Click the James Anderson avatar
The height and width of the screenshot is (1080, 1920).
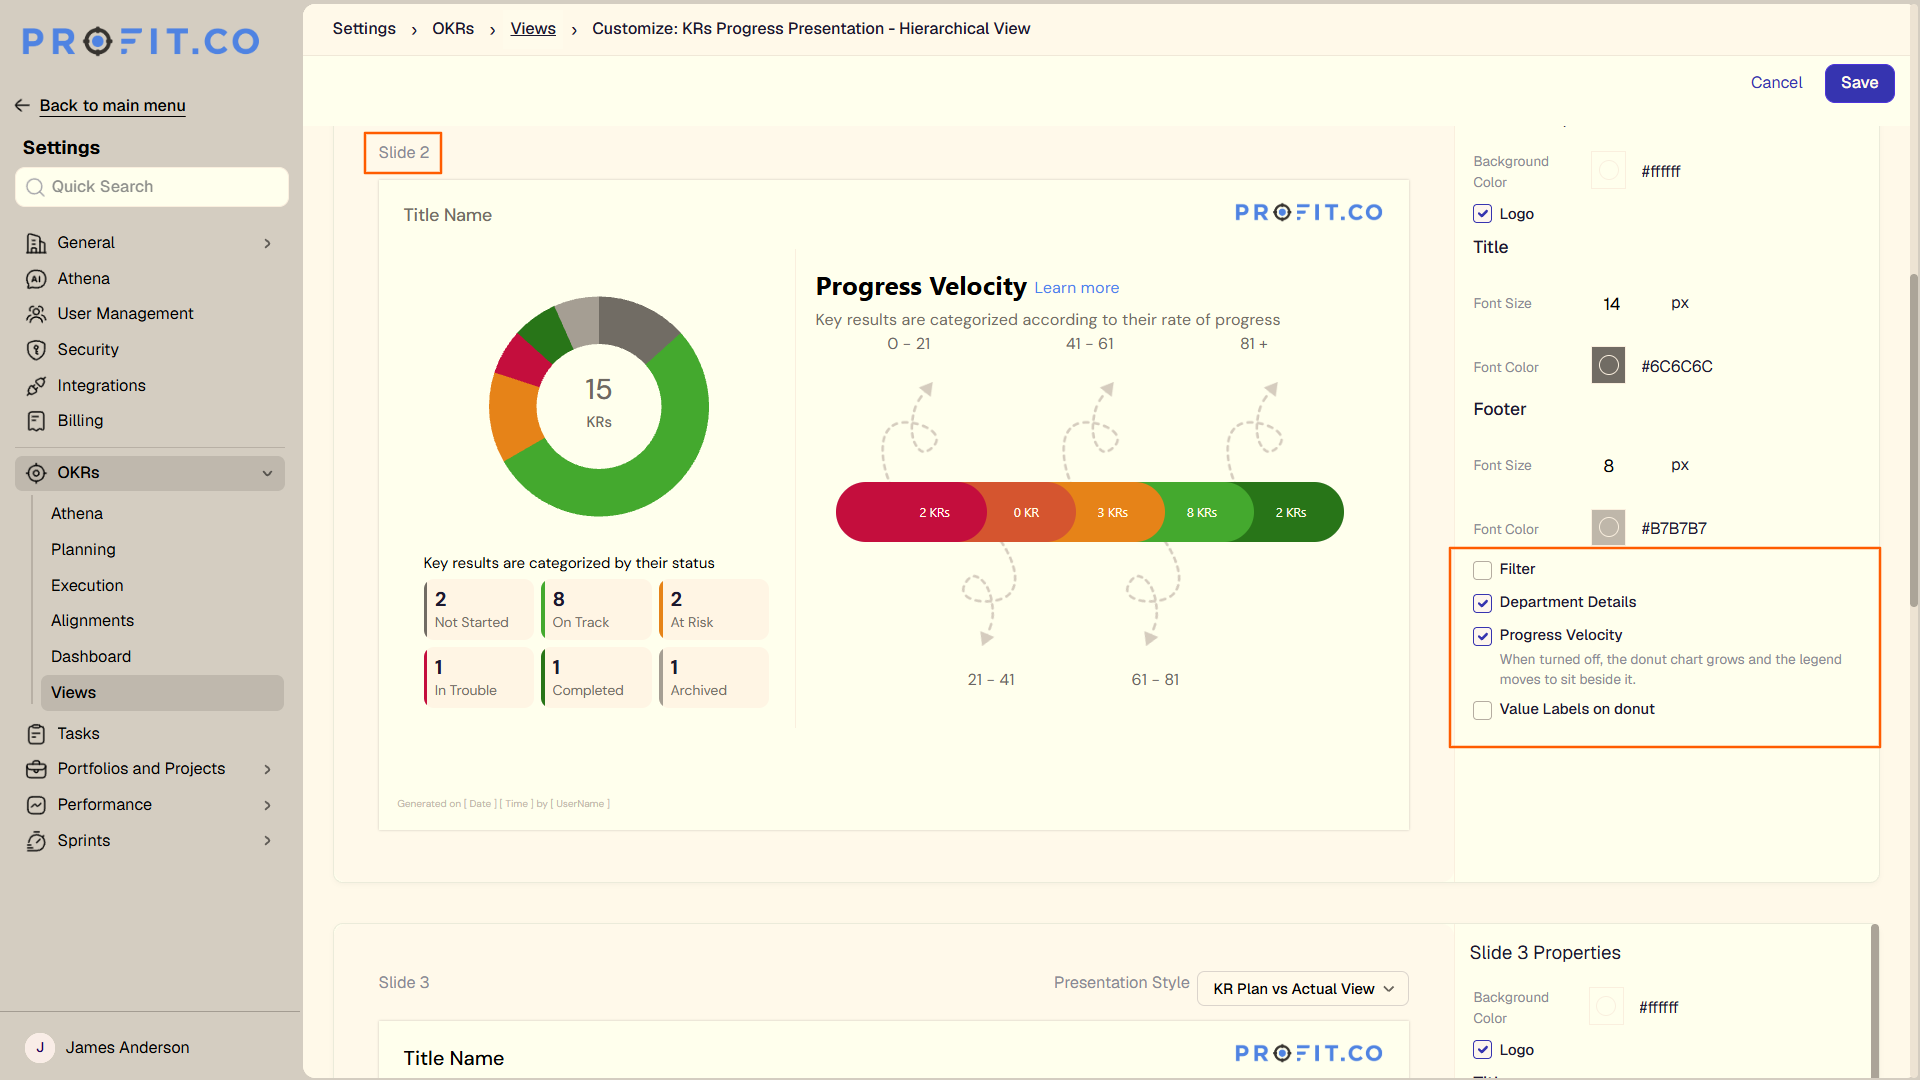tap(40, 1047)
